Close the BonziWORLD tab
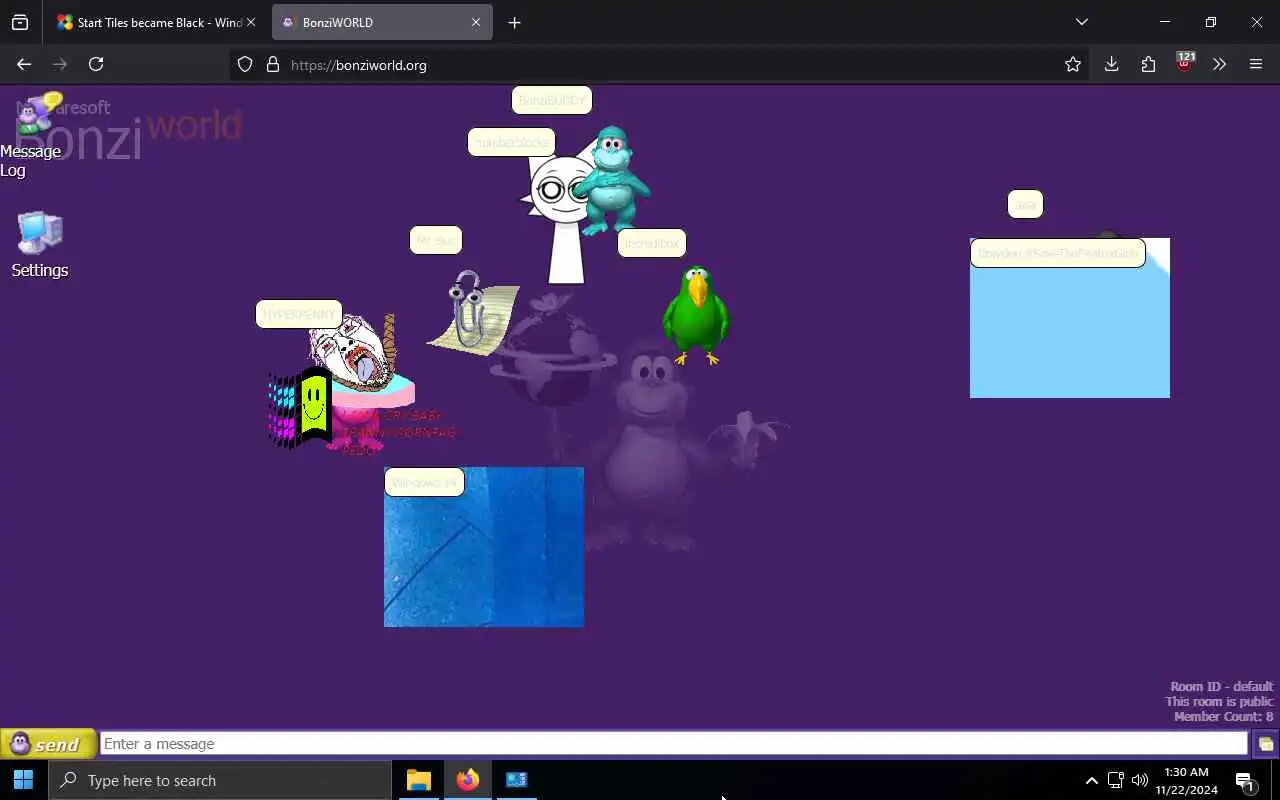This screenshot has height=800, width=1280. click(476, 22)
